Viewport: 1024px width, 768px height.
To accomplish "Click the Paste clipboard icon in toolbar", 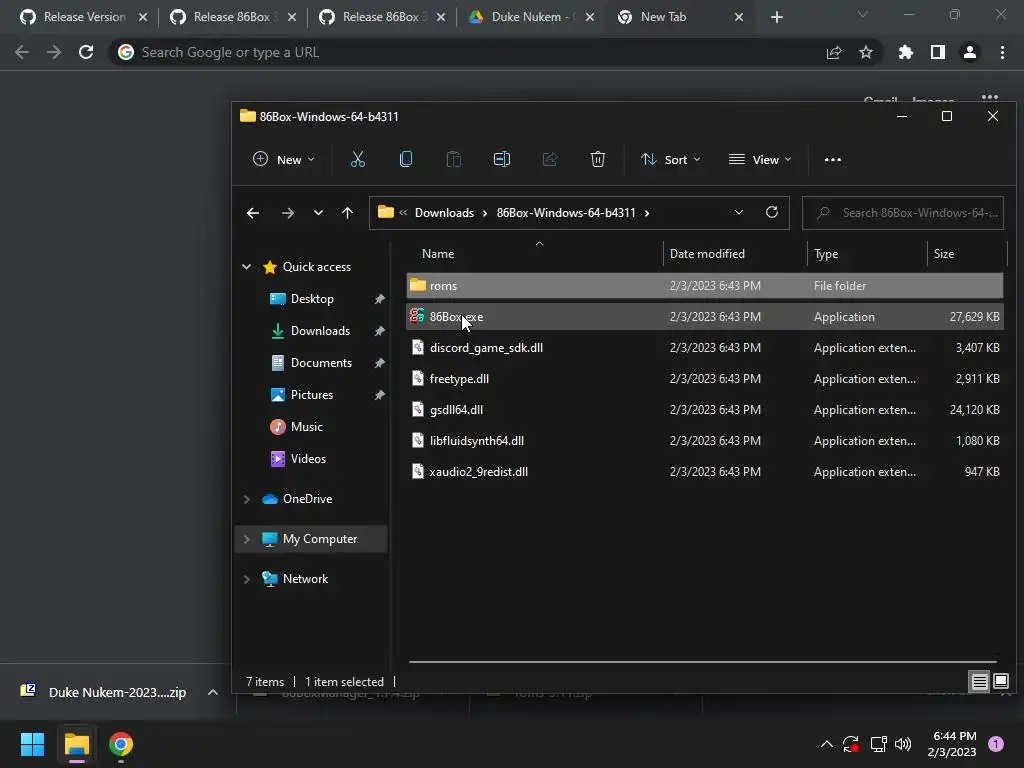I will (x=453, y=159).
